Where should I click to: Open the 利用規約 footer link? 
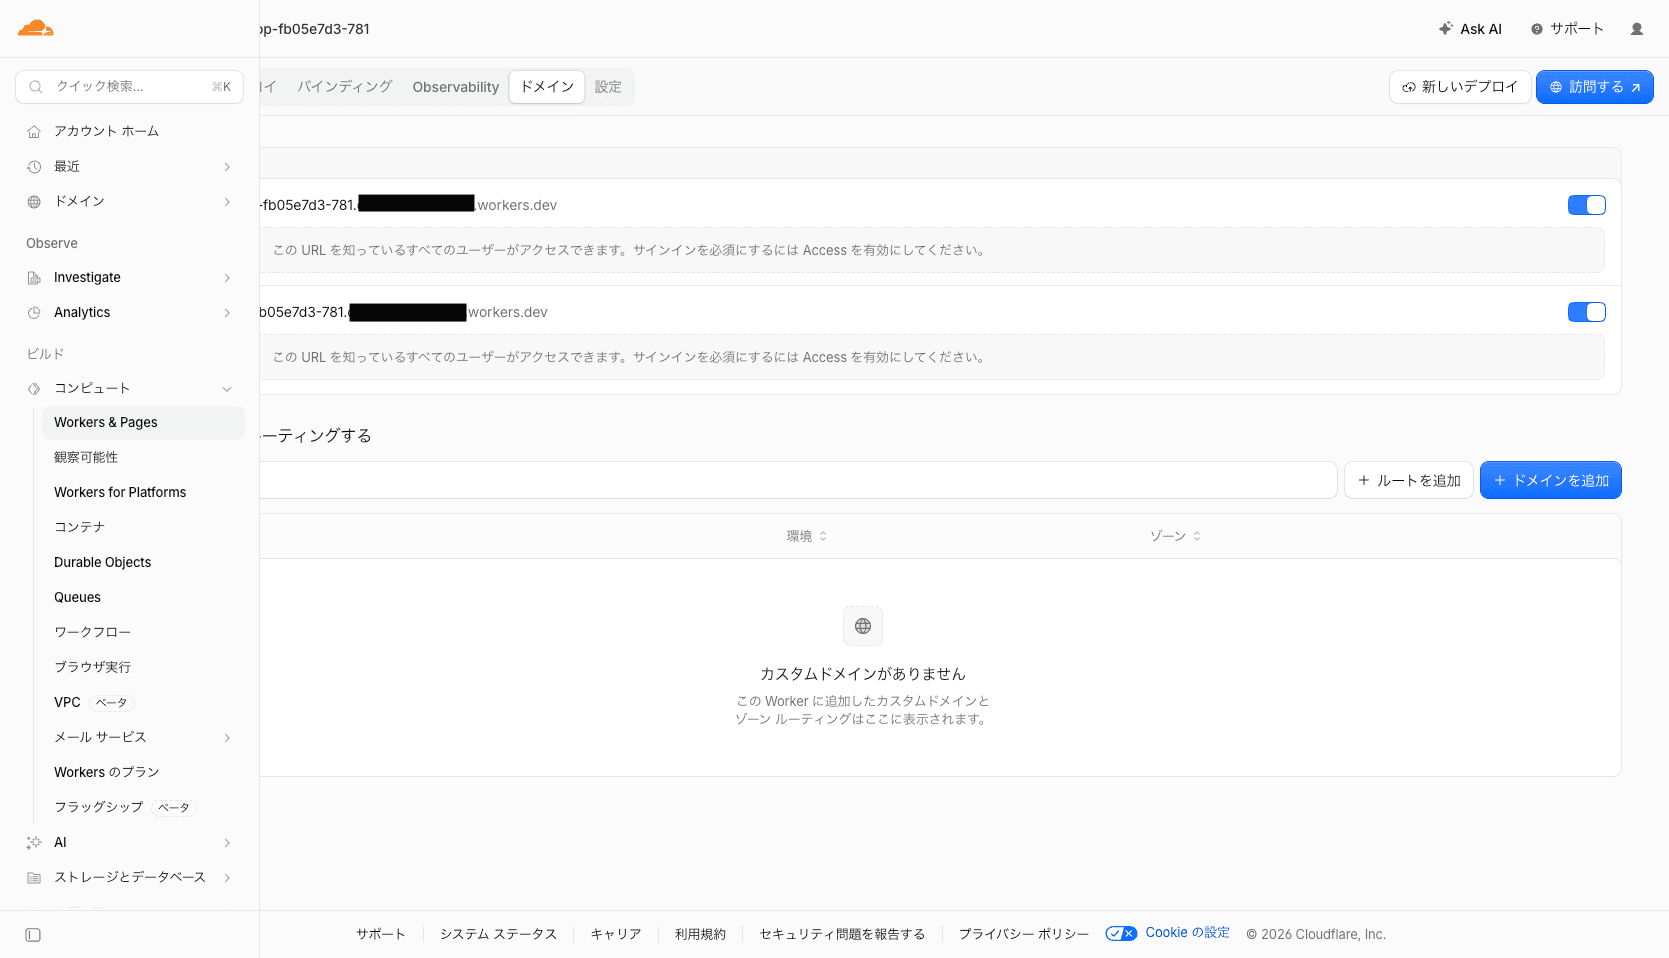(x=700, y=934)
